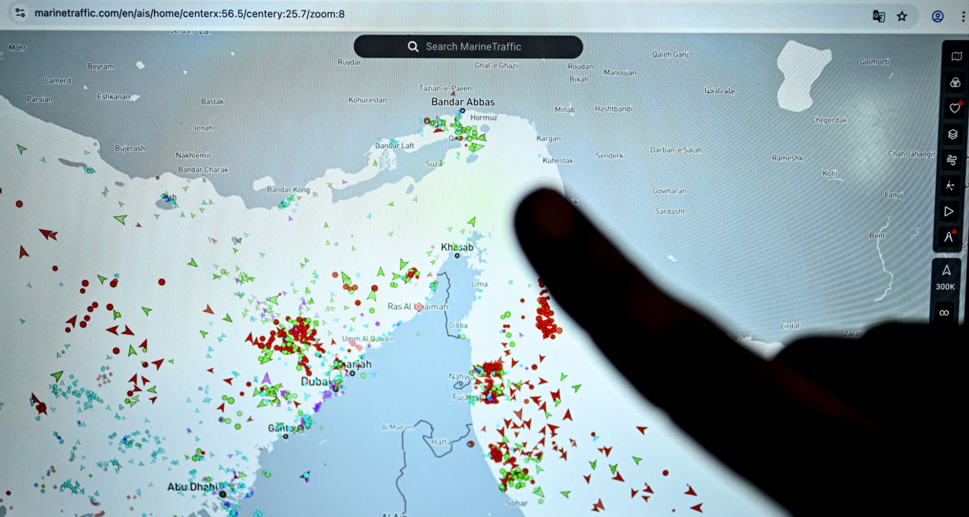This screenshot has height=517, width=969.
Task: Click the infinity icon in sidebar
Action: click(x=944, y=313)
